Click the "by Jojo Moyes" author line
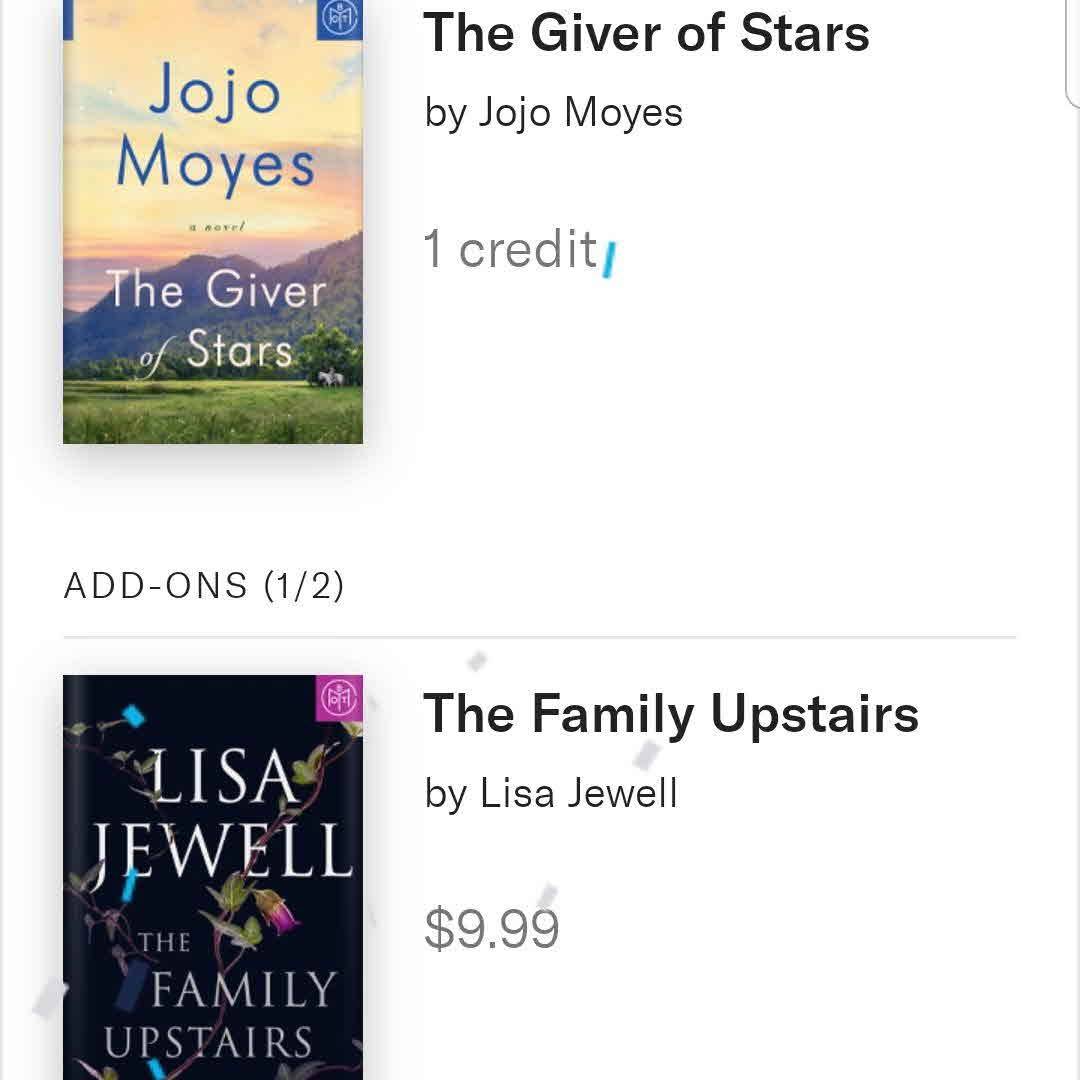1080x1080 pixels. click(553, 112)
